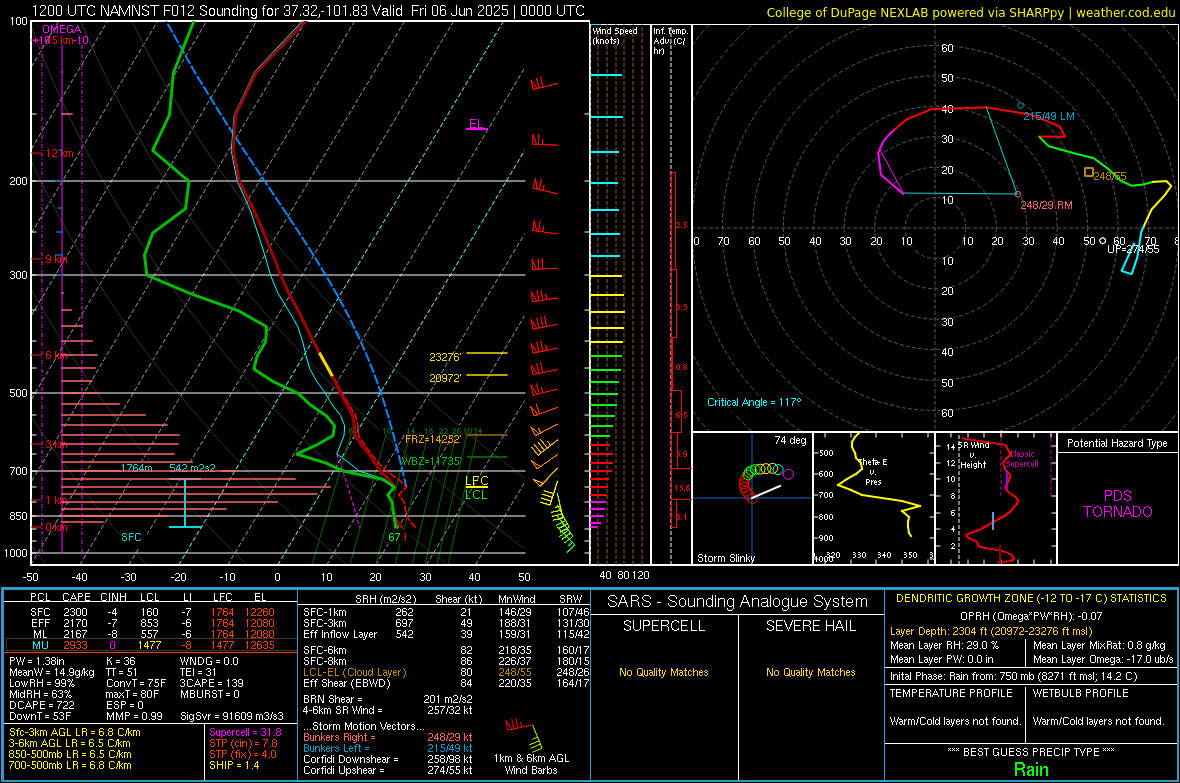
Task: Click the sounding title with 37.32,-101.83 coordinates
Action: (x=308, y=11)
